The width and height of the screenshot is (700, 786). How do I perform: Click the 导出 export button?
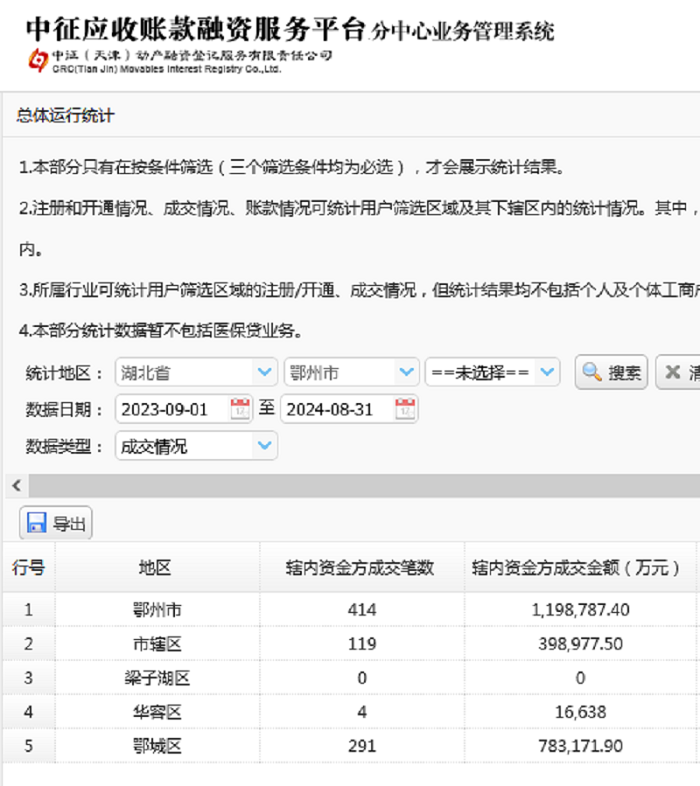point(56,523)
